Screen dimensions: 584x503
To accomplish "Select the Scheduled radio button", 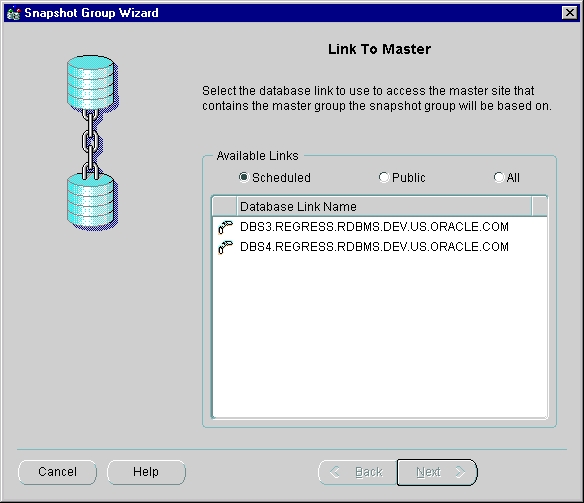I will pyautogui.click(x=244, y=177).
